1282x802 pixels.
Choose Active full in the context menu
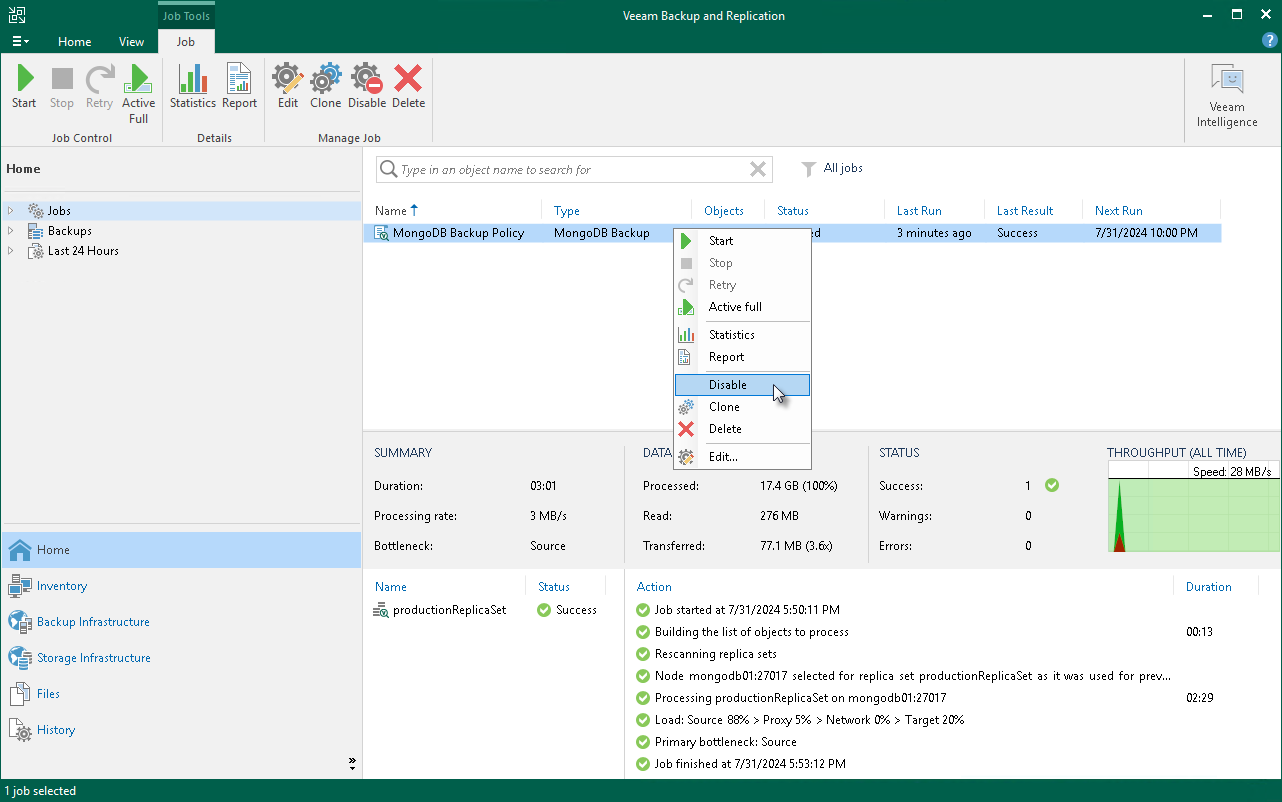tap(742, 307)
